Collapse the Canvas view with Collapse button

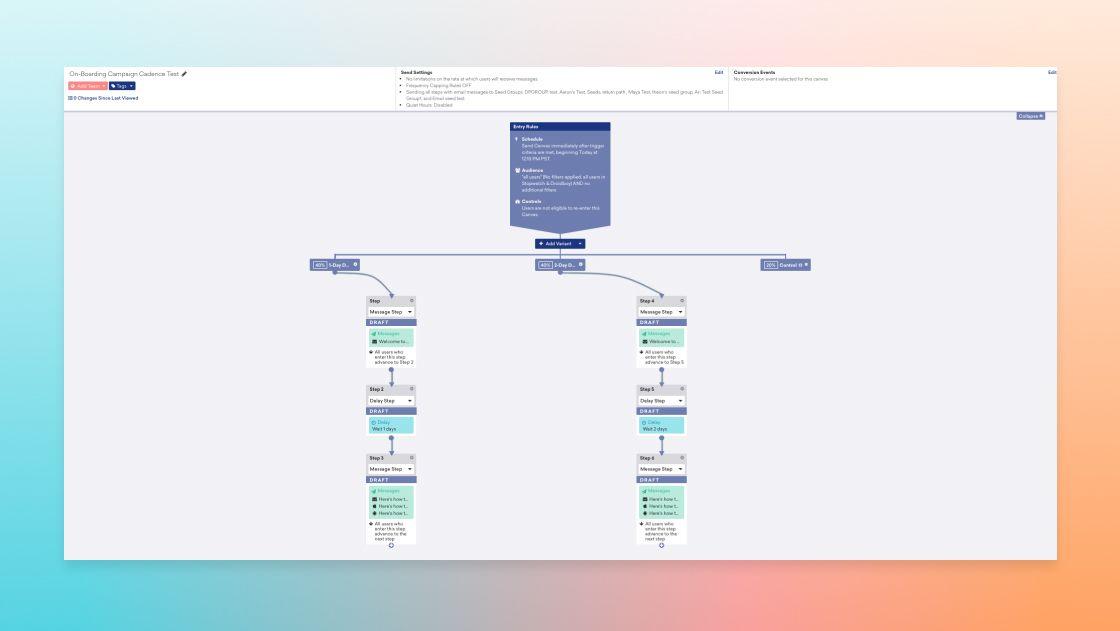pos(1030,116)
